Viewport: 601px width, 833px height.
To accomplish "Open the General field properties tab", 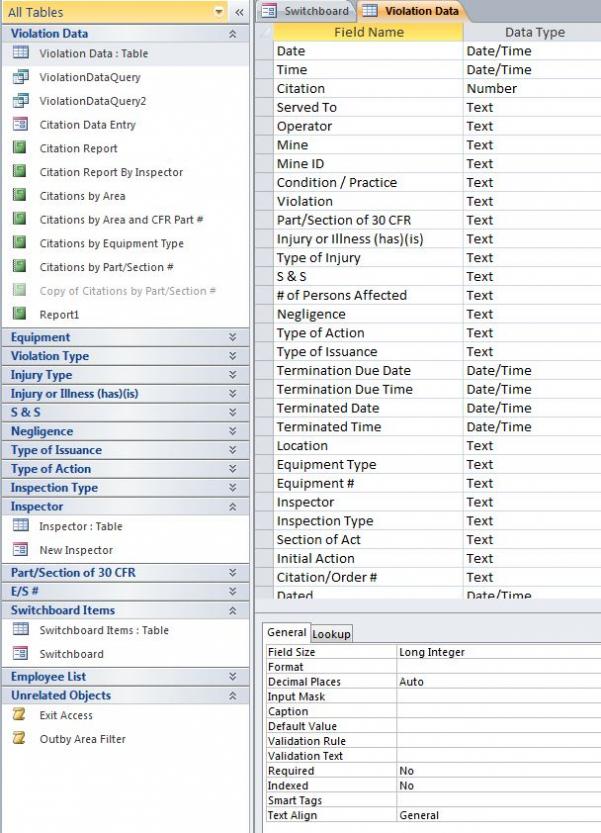I will (286, 632).
